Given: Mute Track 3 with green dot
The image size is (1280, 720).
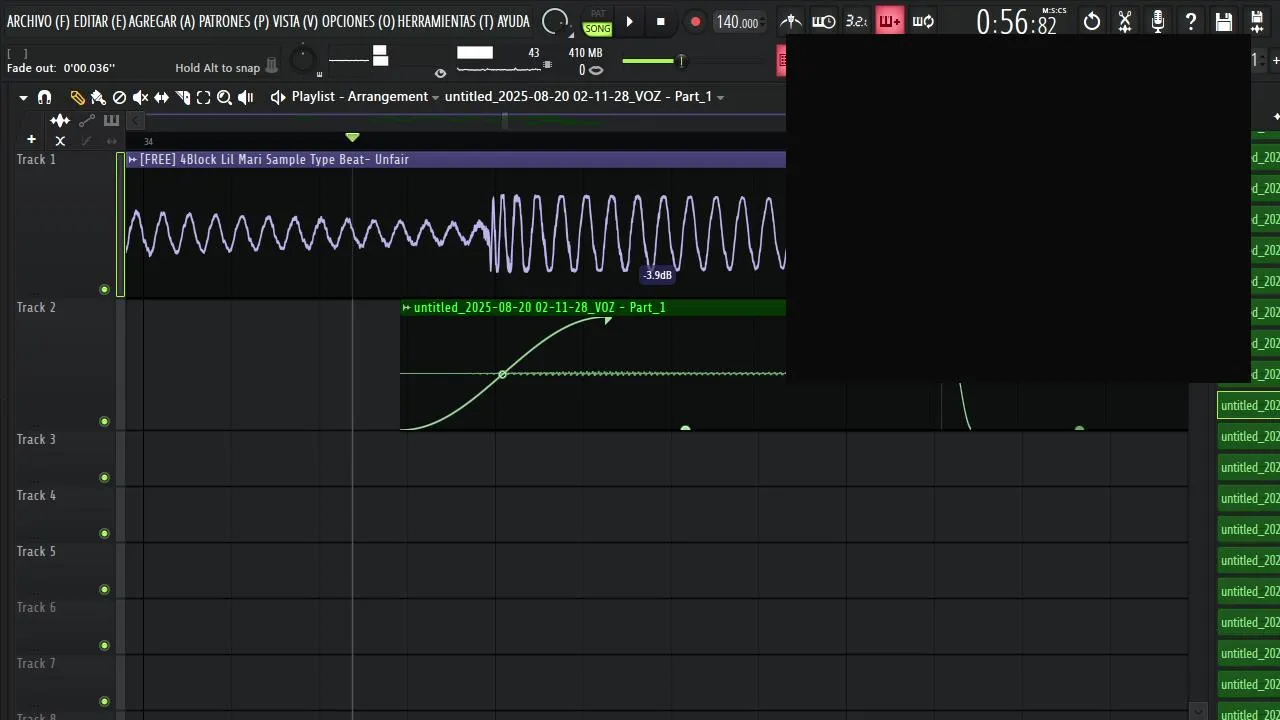Looking at the screenshot, I should [104, 478].
